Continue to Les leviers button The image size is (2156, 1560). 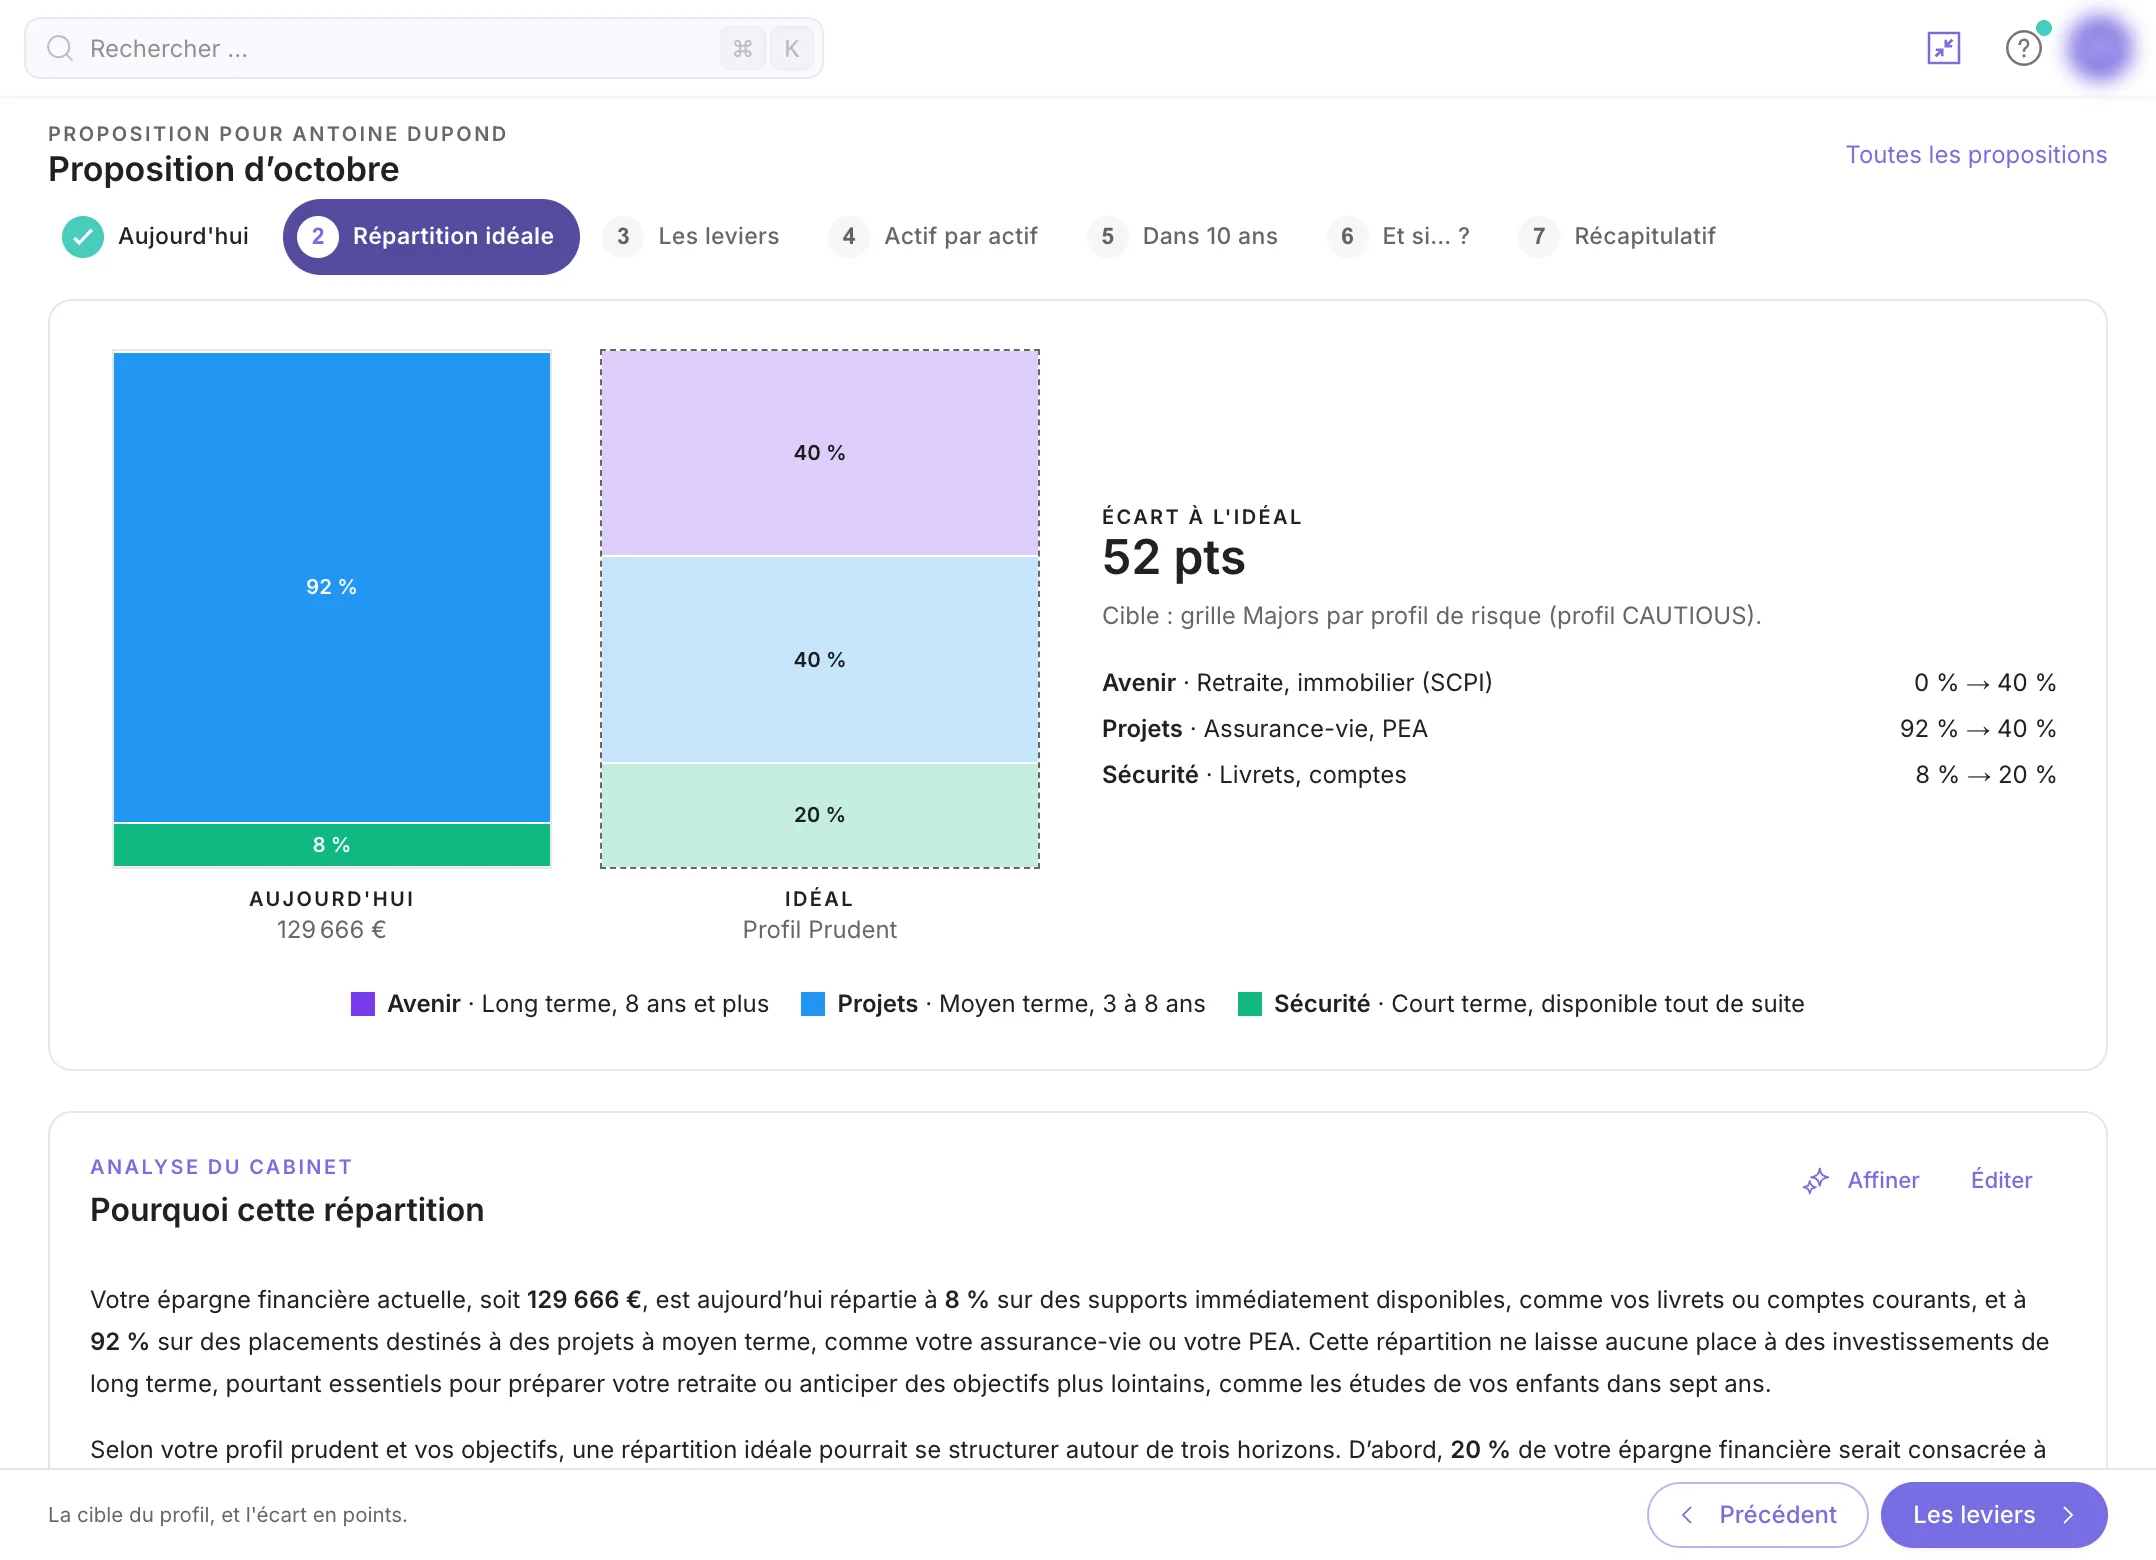pyautogui.click(x=1994, y=1515)
